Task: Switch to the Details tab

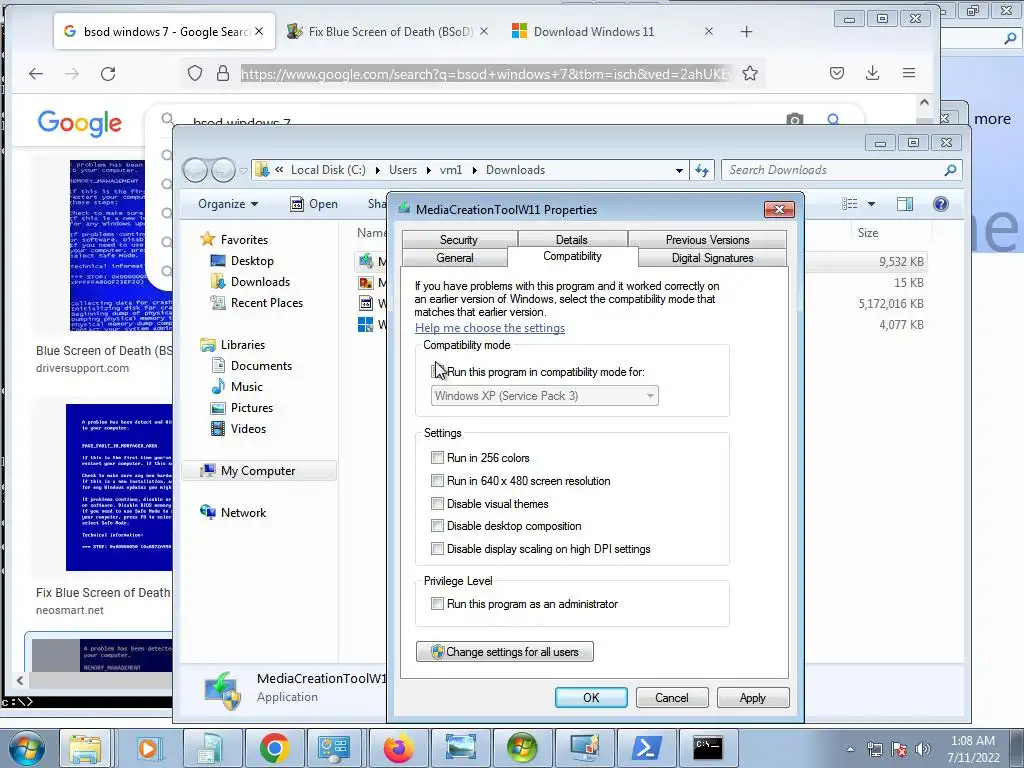Action: click(x=572, y=240)
